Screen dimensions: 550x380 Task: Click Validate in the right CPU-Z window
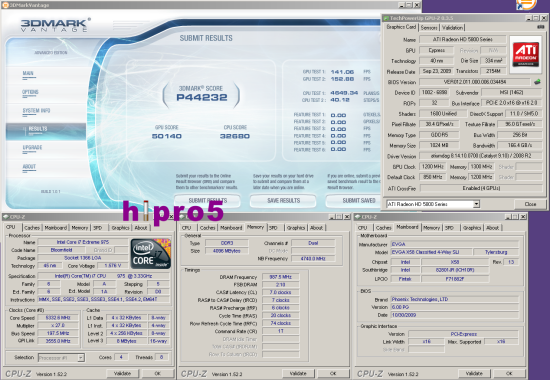click(474, 373)
